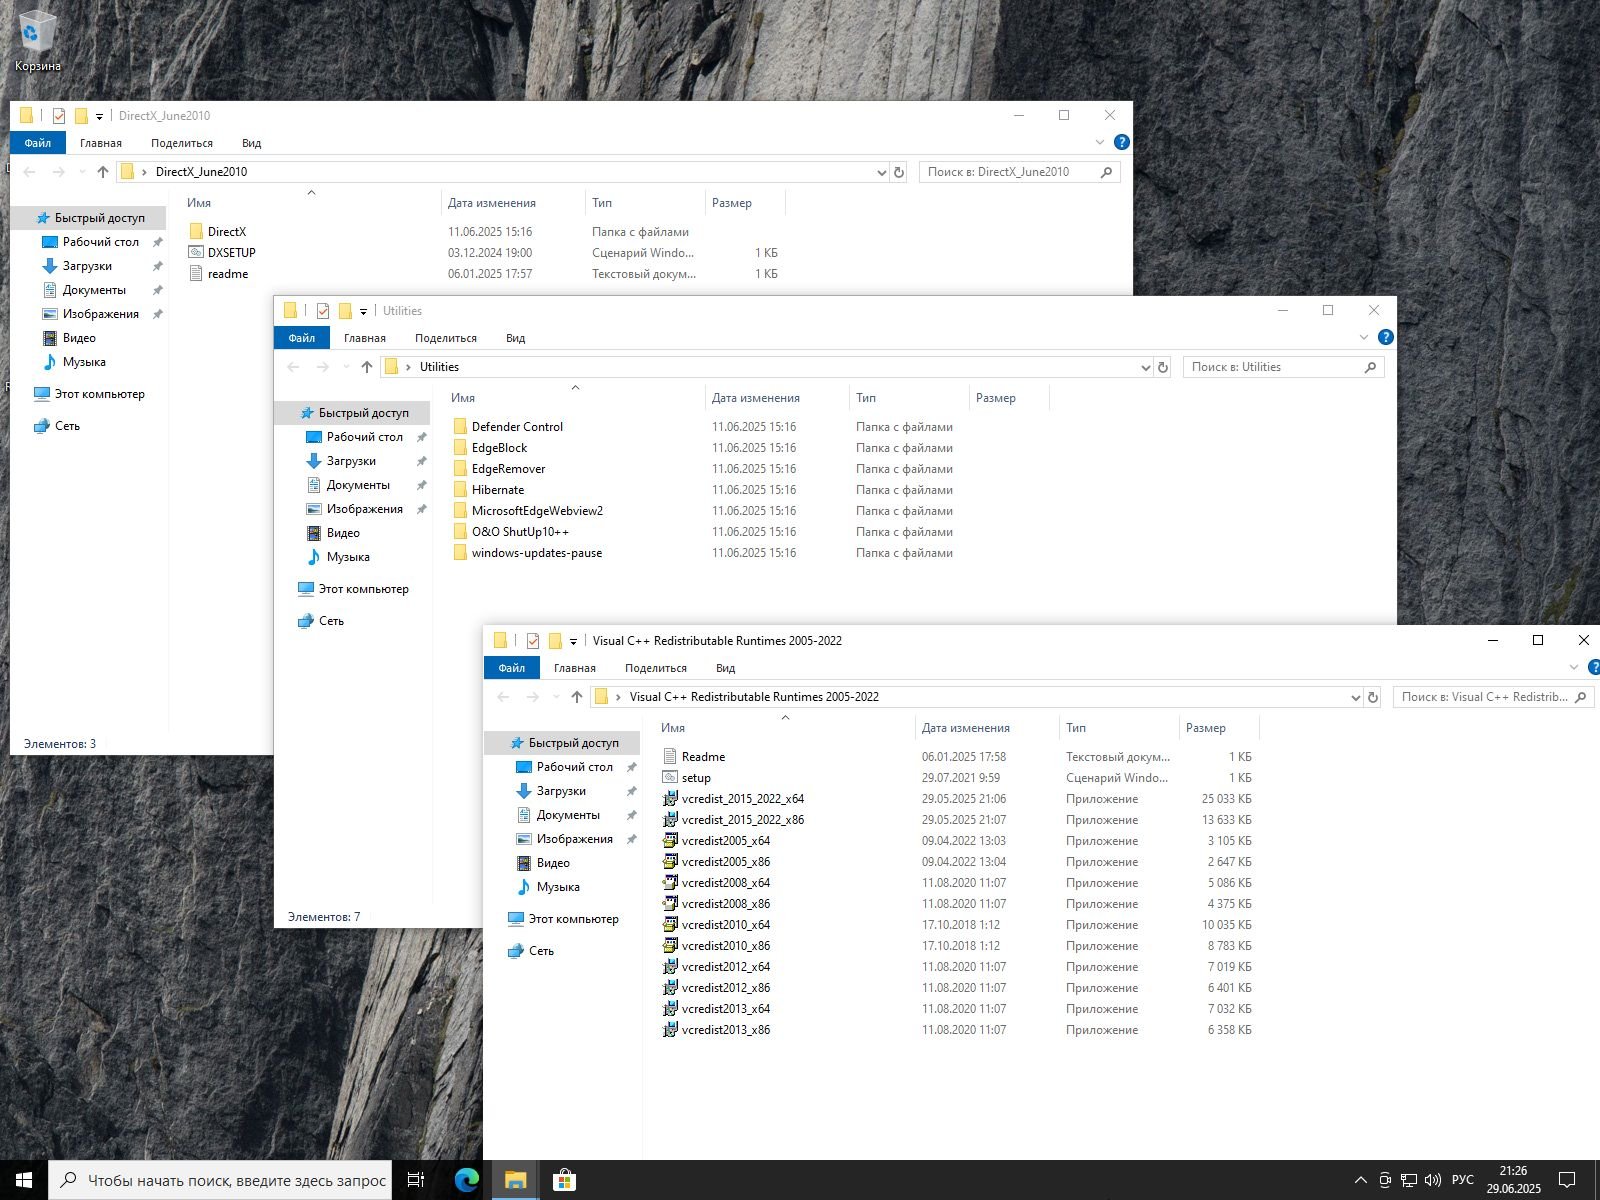
Task: Open the Вид tab in Utilities window
Action: tap(515, 338)
